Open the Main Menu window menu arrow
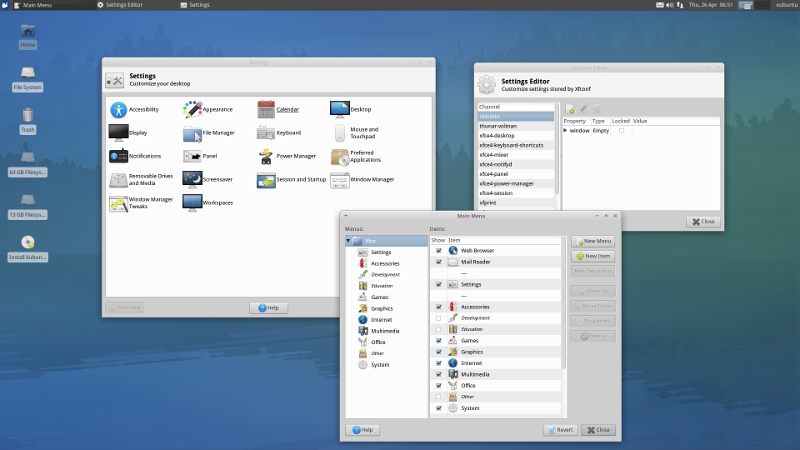This screenshot has height=450, width=800. tap(346, 216)
